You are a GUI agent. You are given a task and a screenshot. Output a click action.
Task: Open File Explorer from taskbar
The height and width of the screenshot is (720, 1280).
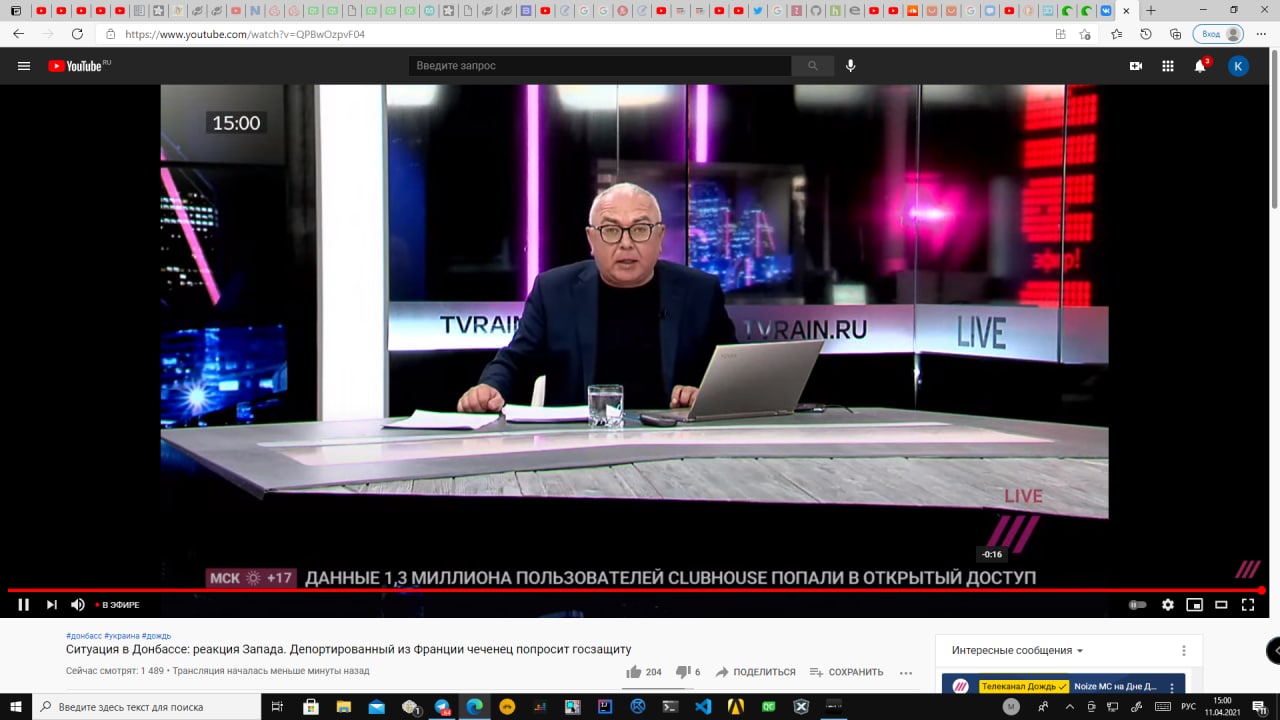pos(344,706)
